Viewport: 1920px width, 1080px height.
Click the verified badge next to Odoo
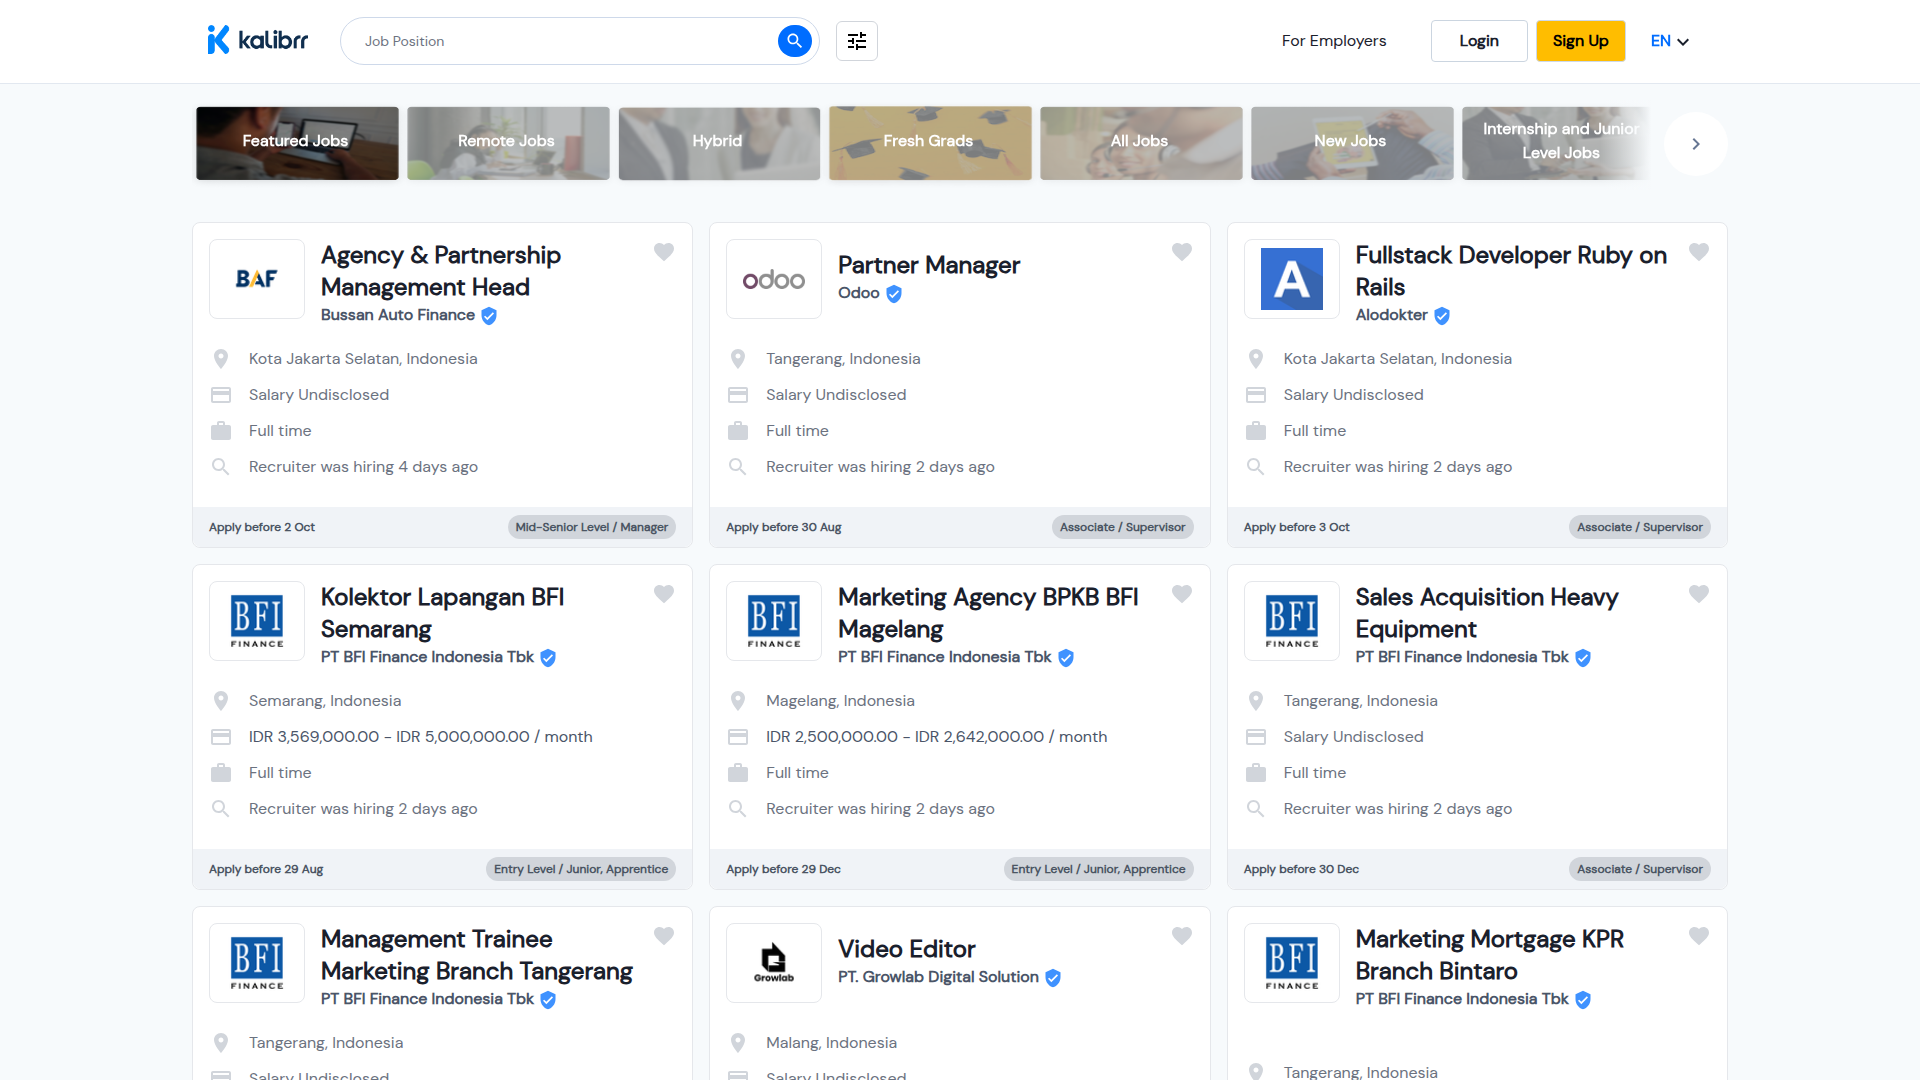click(894, 294)
